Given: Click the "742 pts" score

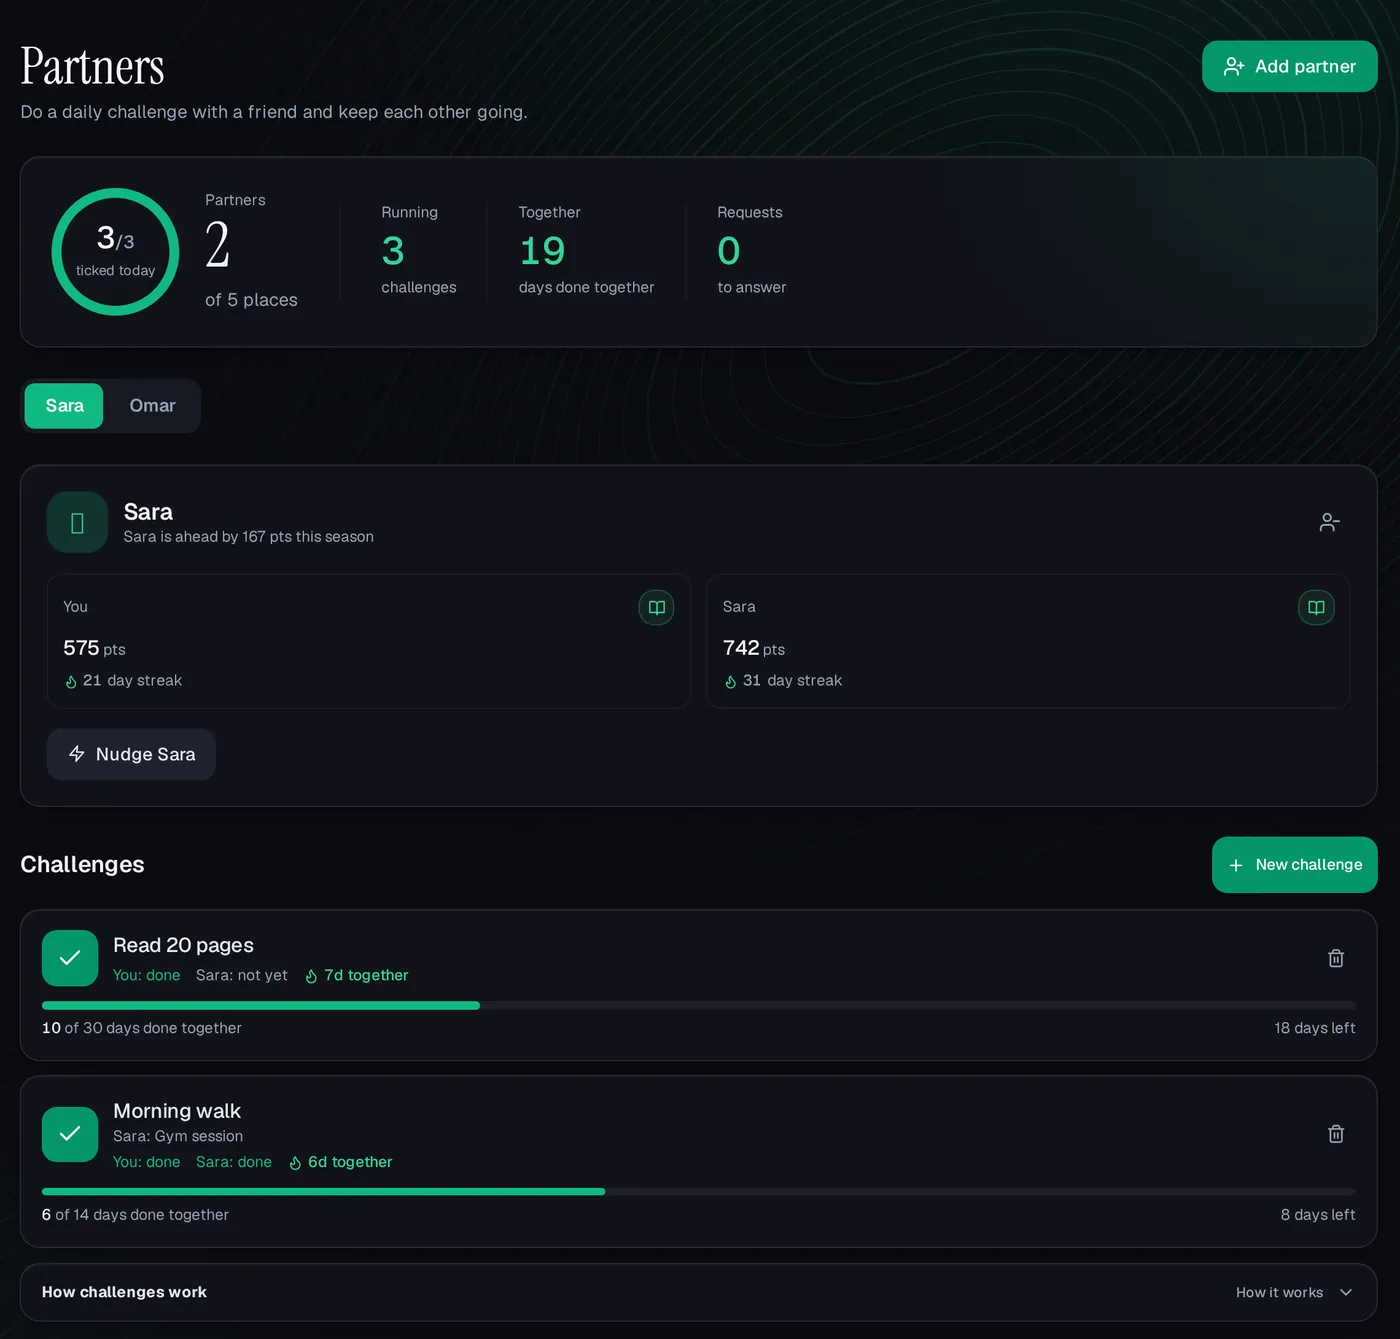Looking at the screenshot, I should click(754, 648).
